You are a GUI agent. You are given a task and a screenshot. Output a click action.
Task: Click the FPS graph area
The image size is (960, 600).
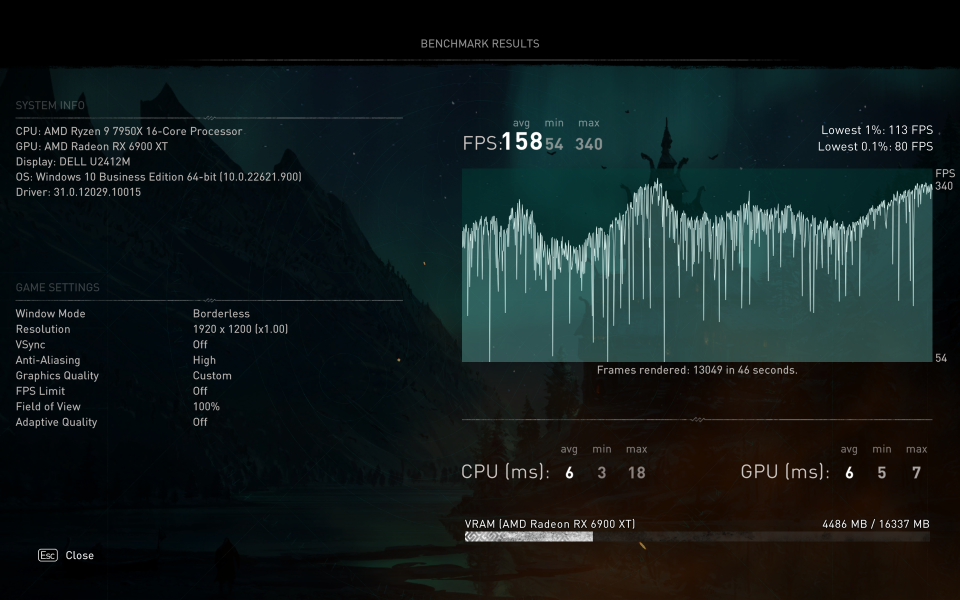[x=697, y=265]
